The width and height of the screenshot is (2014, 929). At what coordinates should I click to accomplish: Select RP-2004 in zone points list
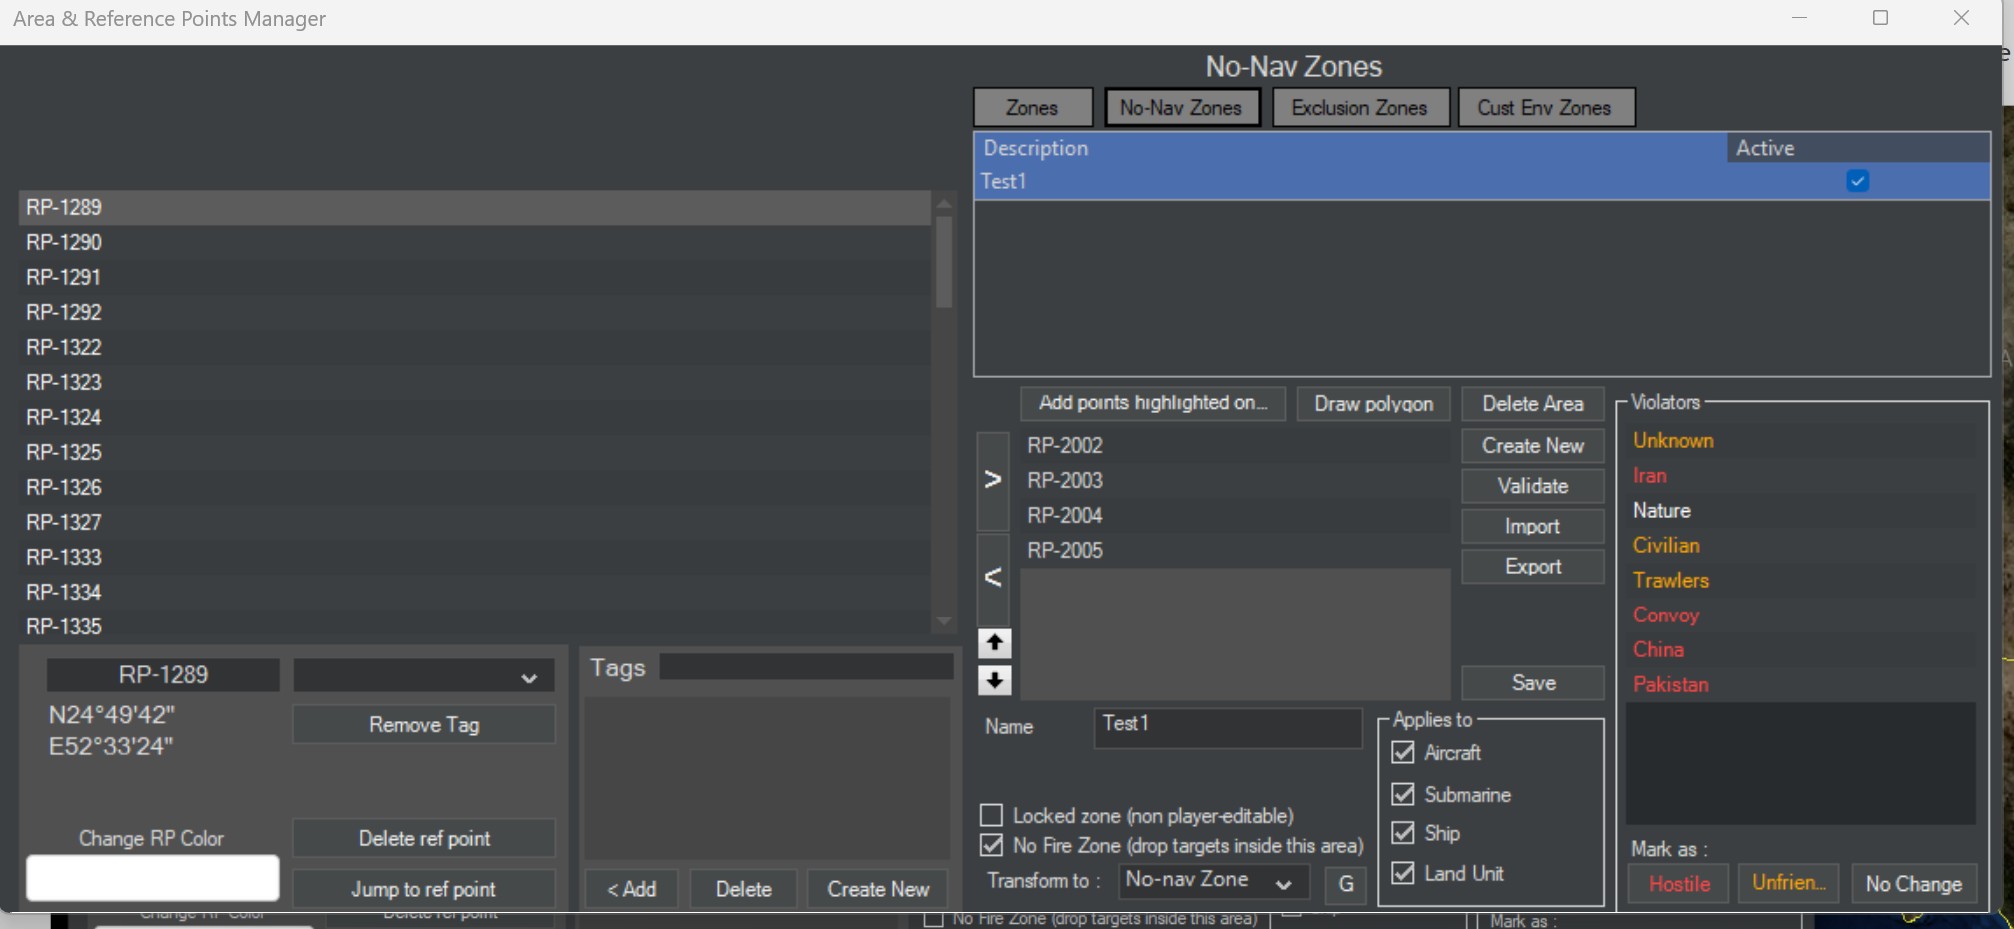point(1236,515)
